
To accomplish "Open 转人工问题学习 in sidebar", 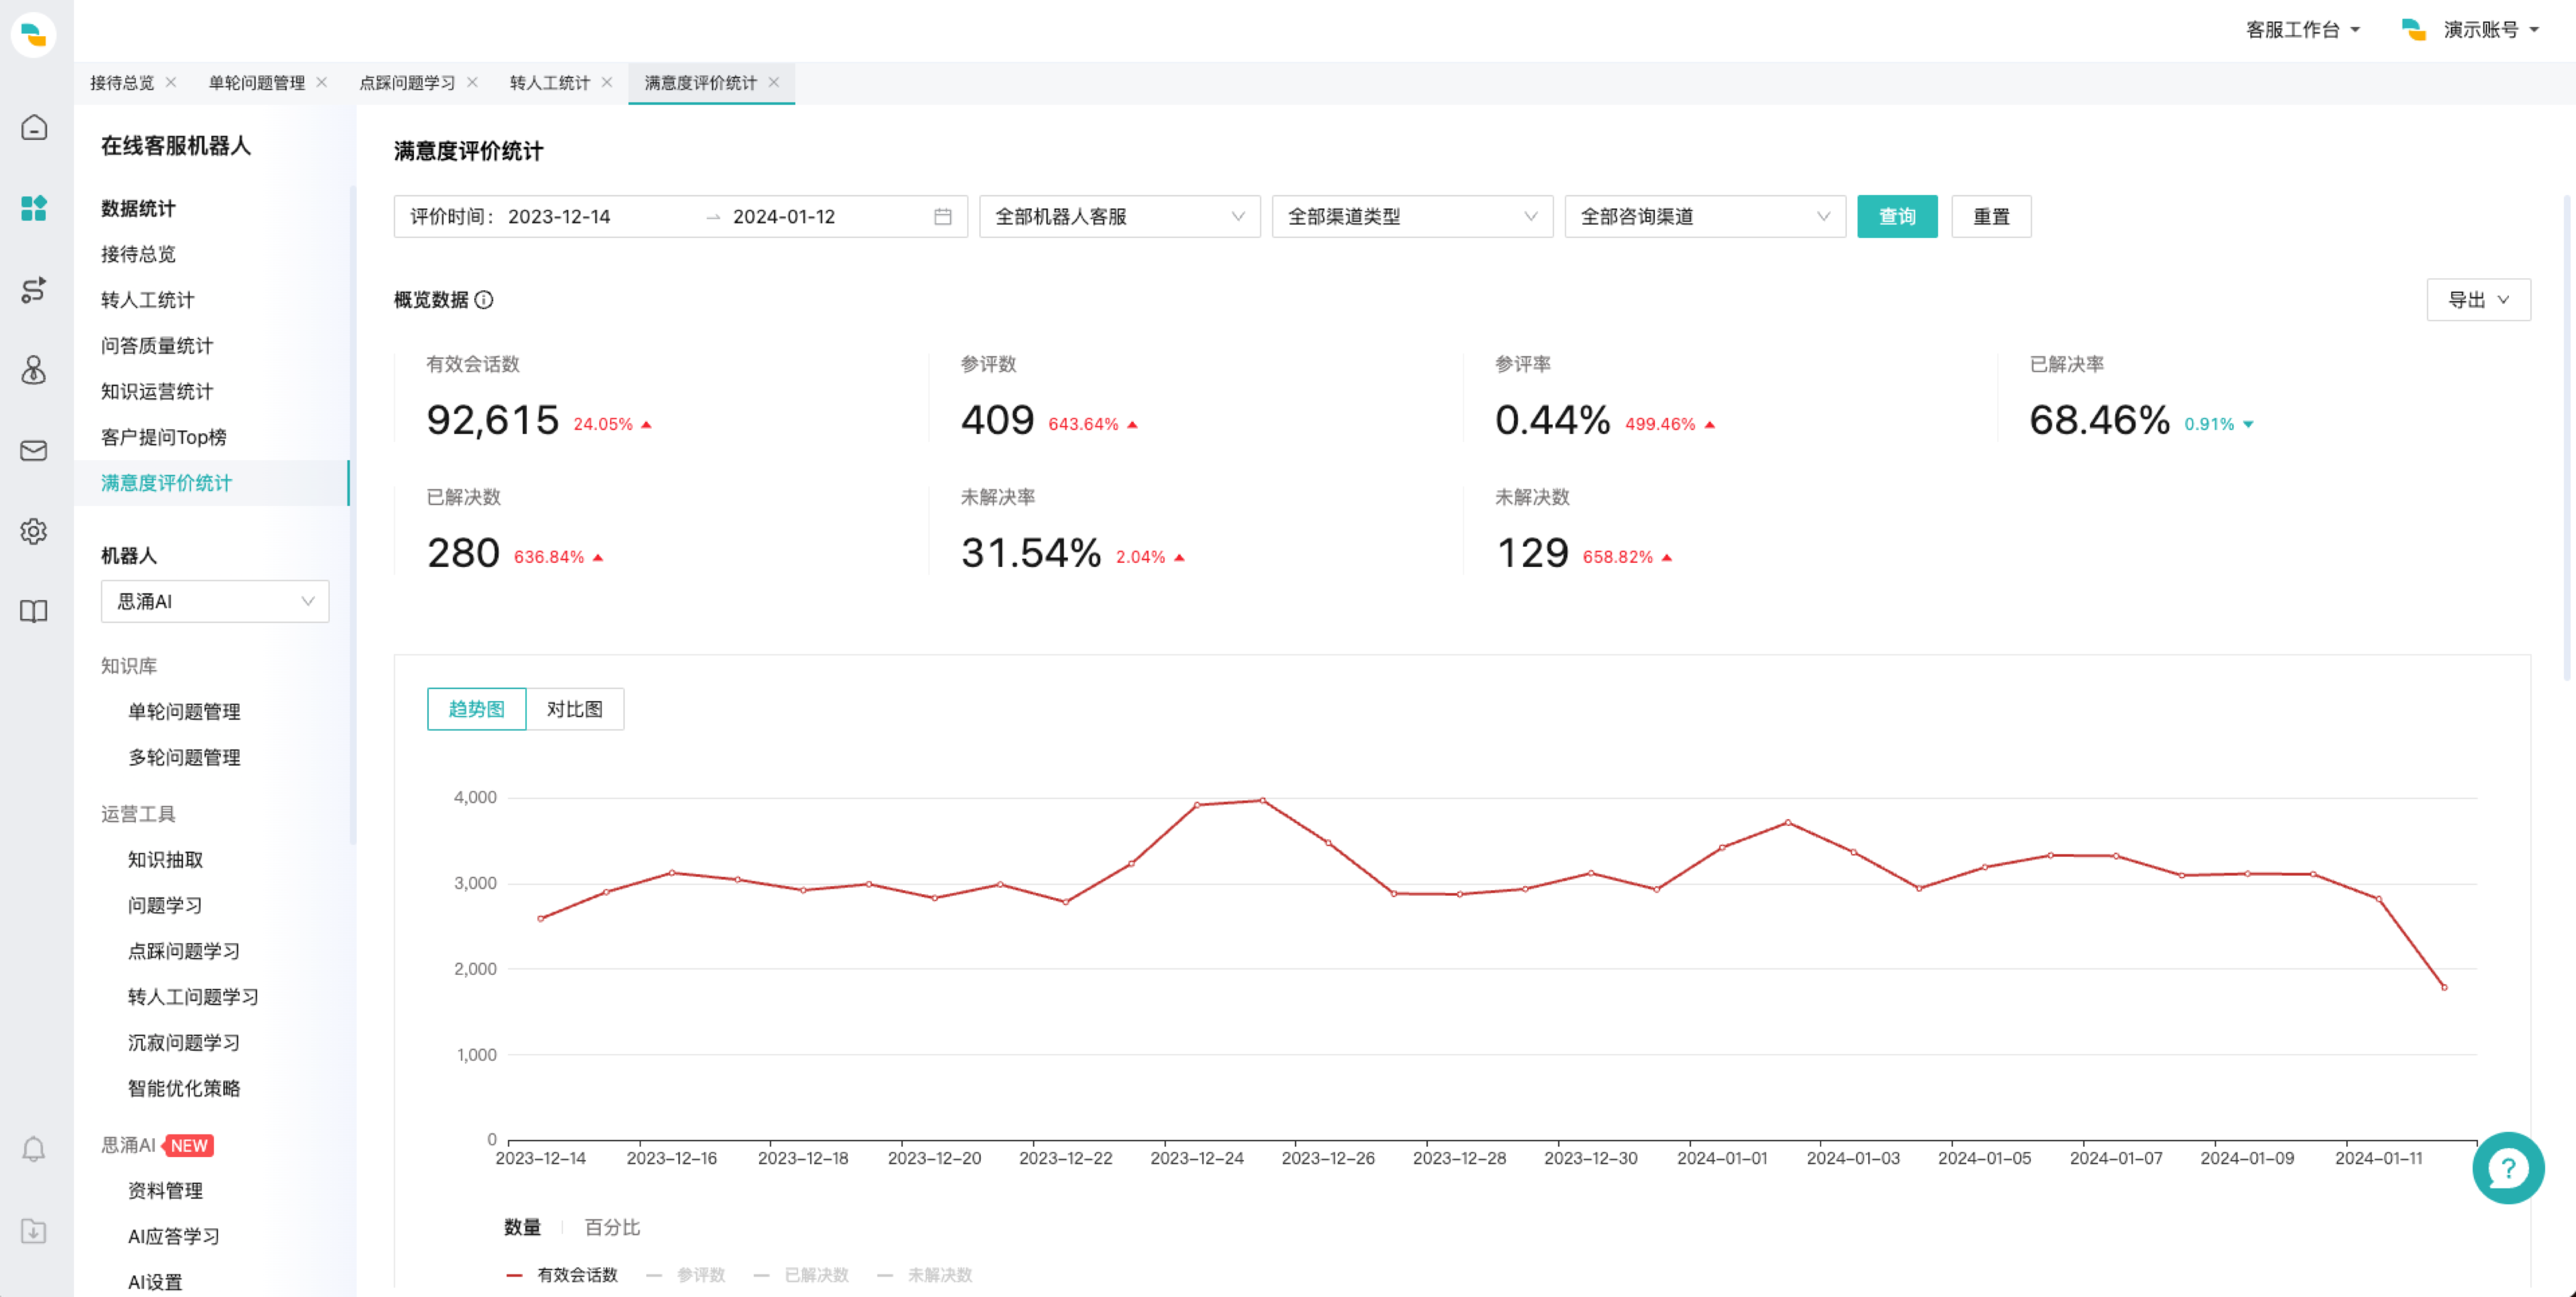I will (x=194, y=997).
